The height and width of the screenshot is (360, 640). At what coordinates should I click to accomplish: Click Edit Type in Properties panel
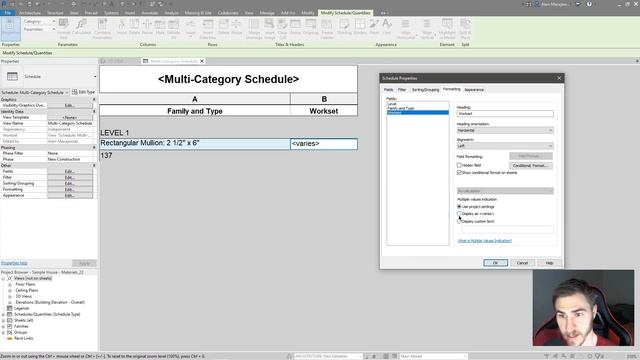83,92
